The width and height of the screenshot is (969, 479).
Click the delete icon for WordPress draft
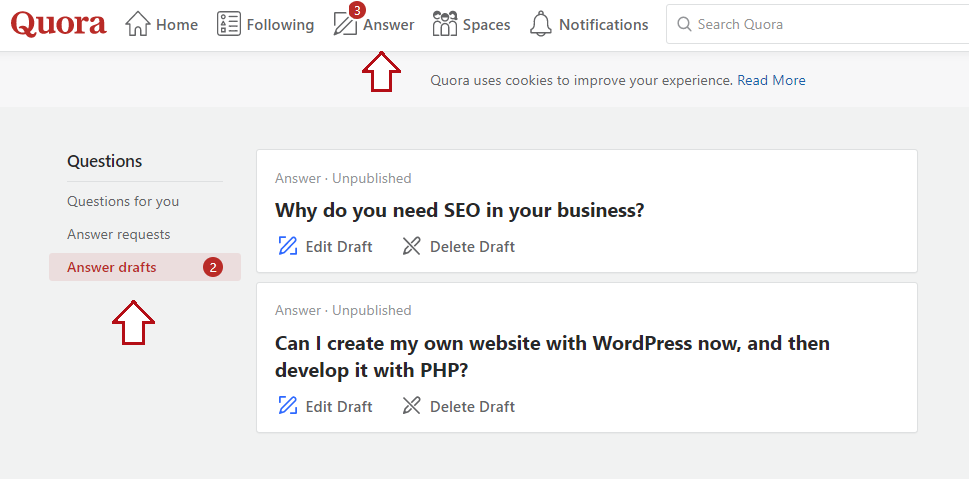[x=411, y=406]
